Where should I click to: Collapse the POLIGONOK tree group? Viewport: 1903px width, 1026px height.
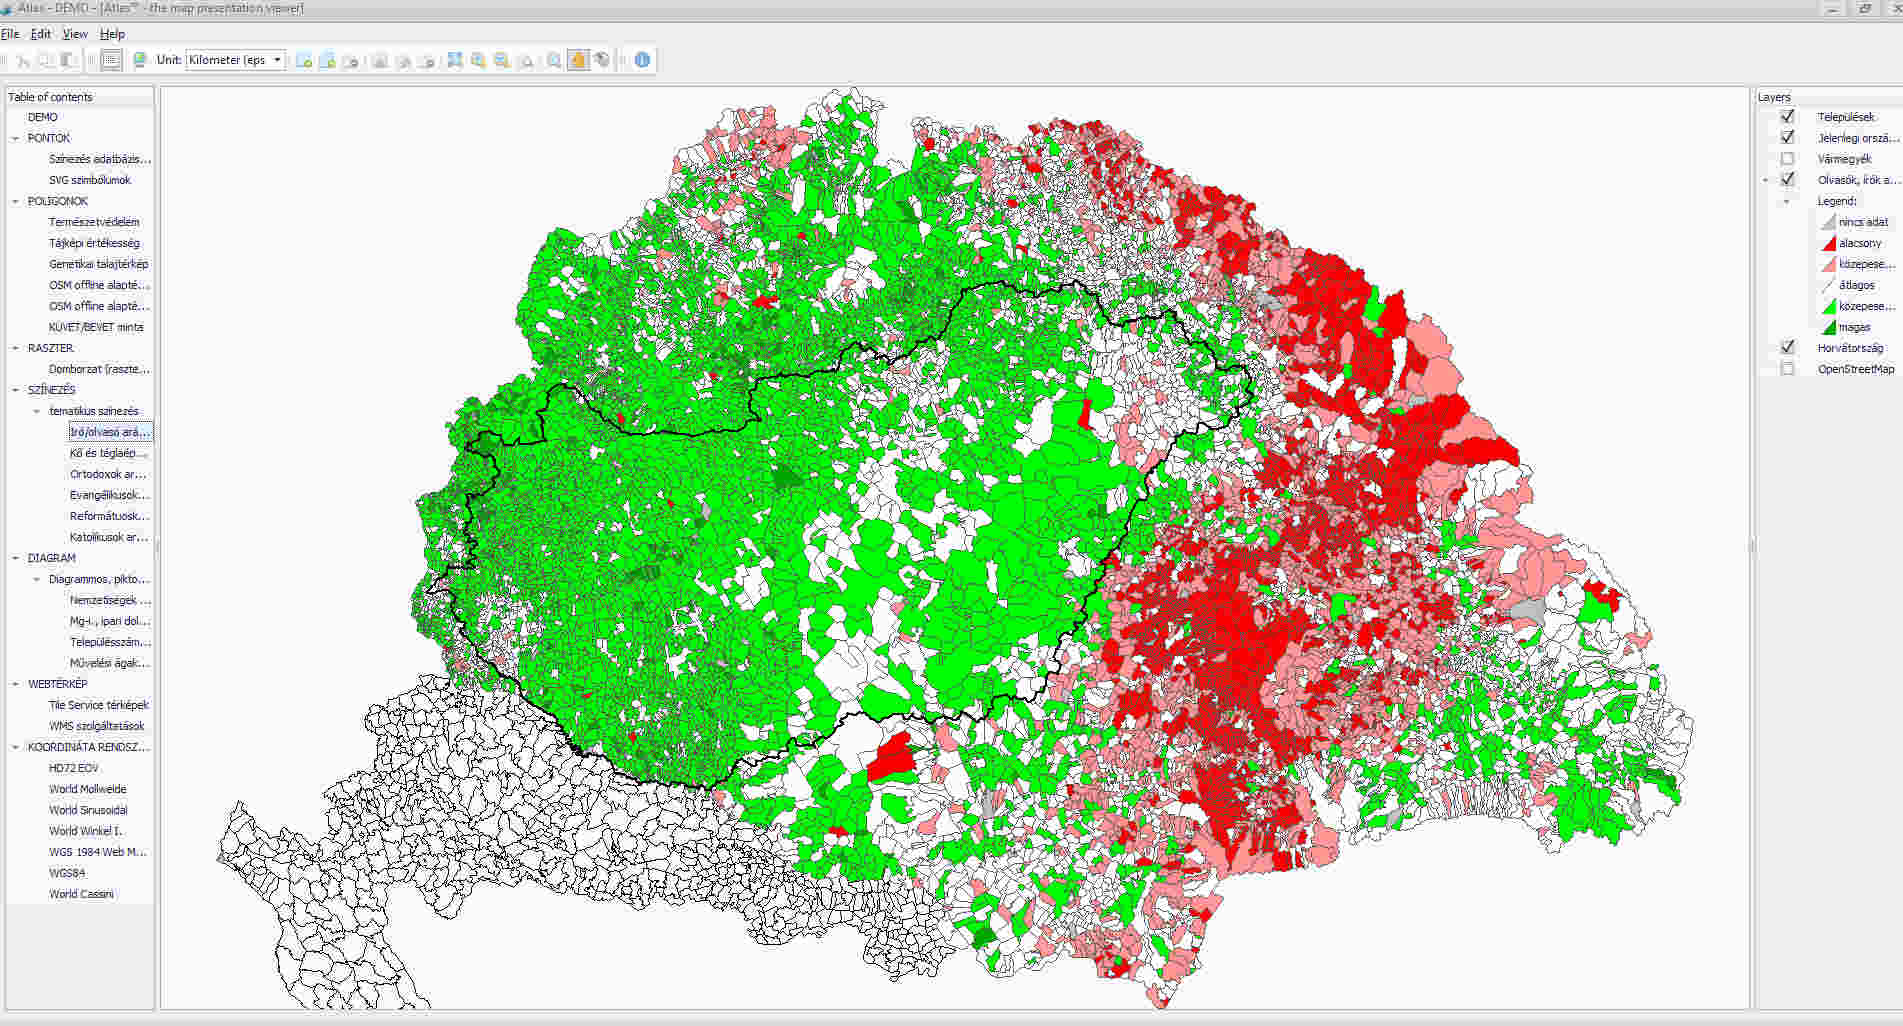pos(15,201)
